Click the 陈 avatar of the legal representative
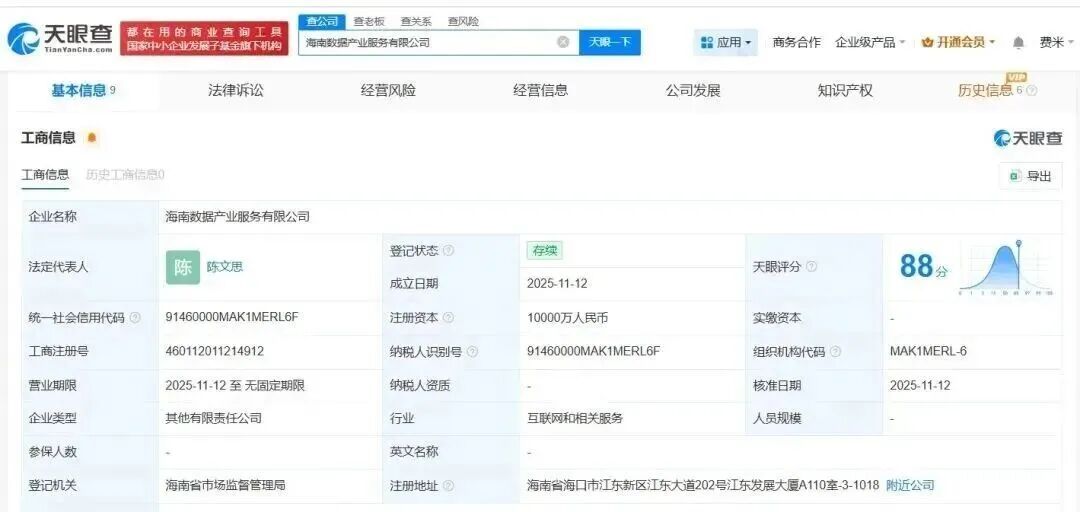Image resolution: width=1080 pixels, height=512 pixels. [x=183, y=267]
